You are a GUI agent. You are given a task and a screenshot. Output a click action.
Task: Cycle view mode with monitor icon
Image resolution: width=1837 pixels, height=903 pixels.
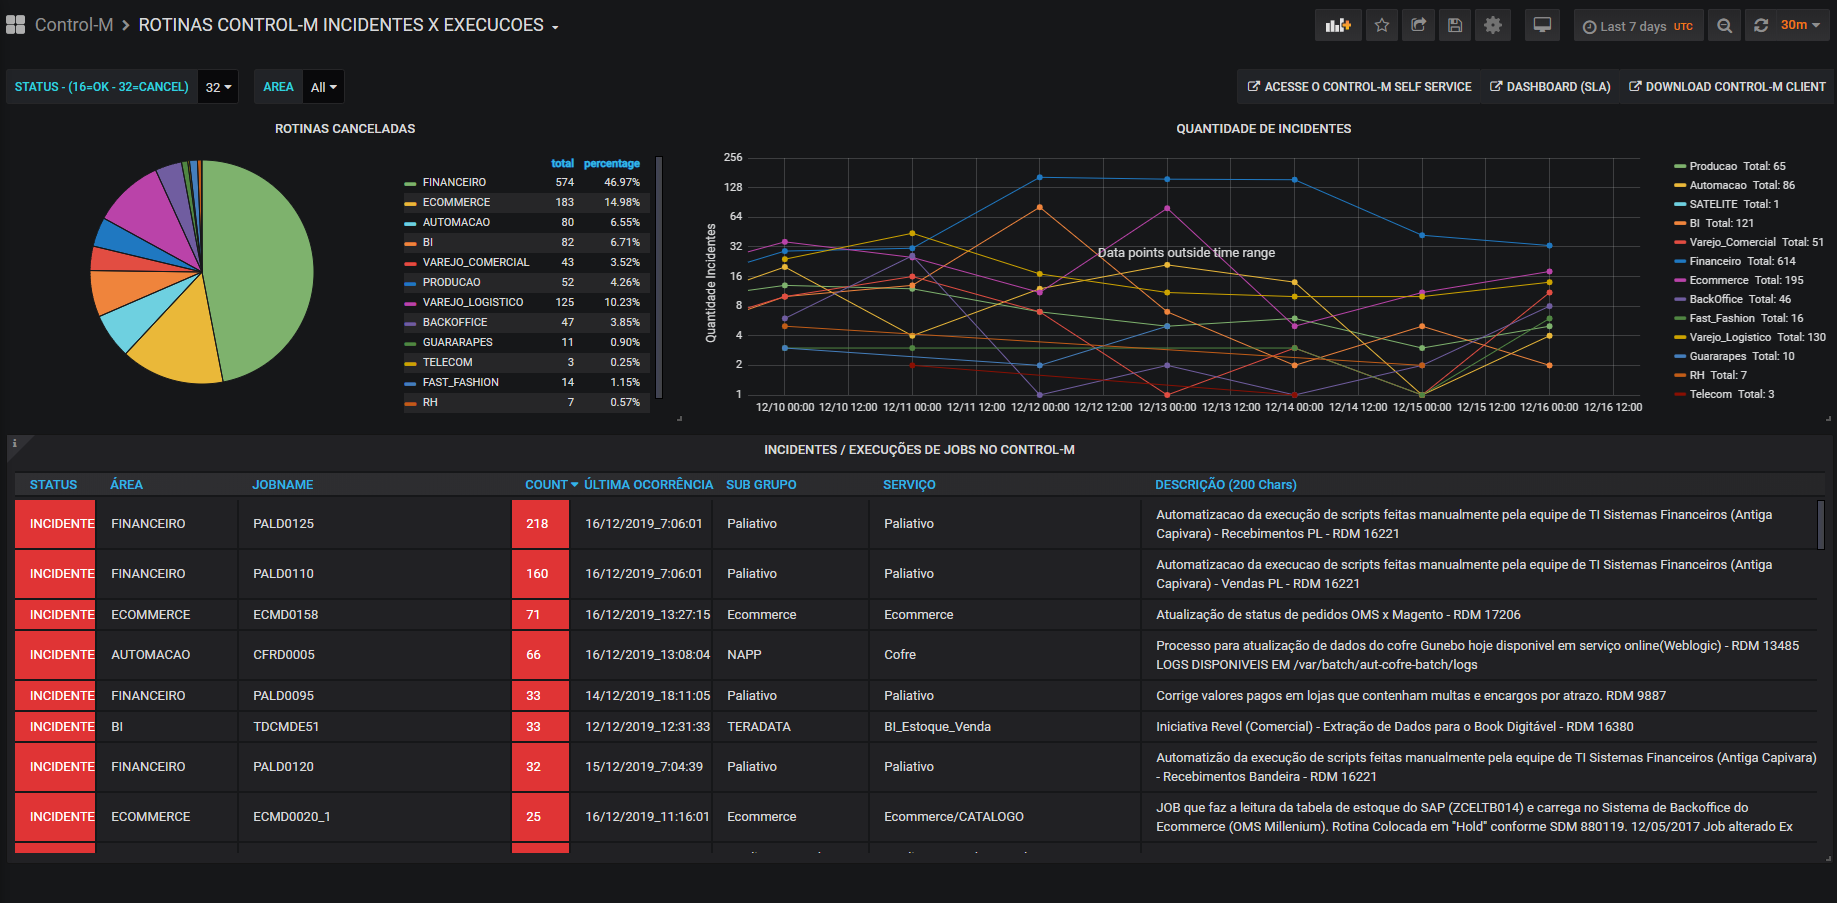tap(1542, 26)
